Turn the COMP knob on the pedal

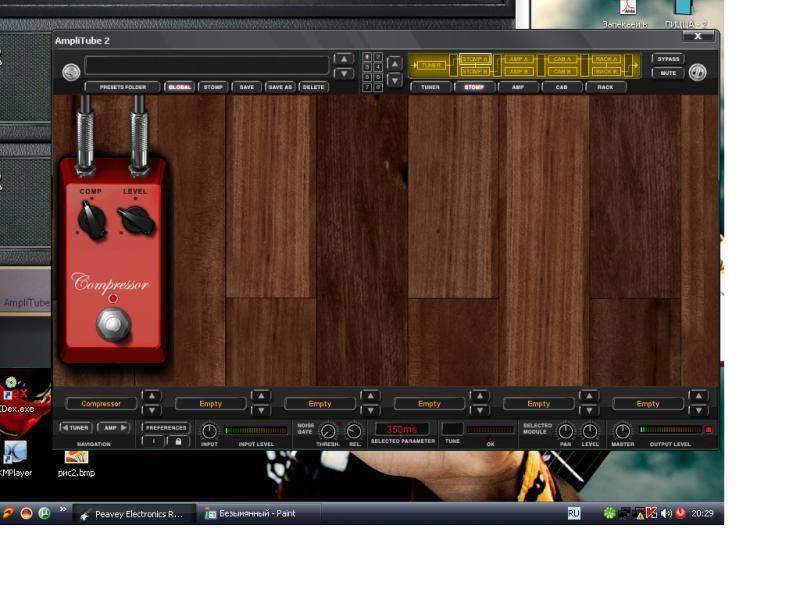tap(91, 219)
